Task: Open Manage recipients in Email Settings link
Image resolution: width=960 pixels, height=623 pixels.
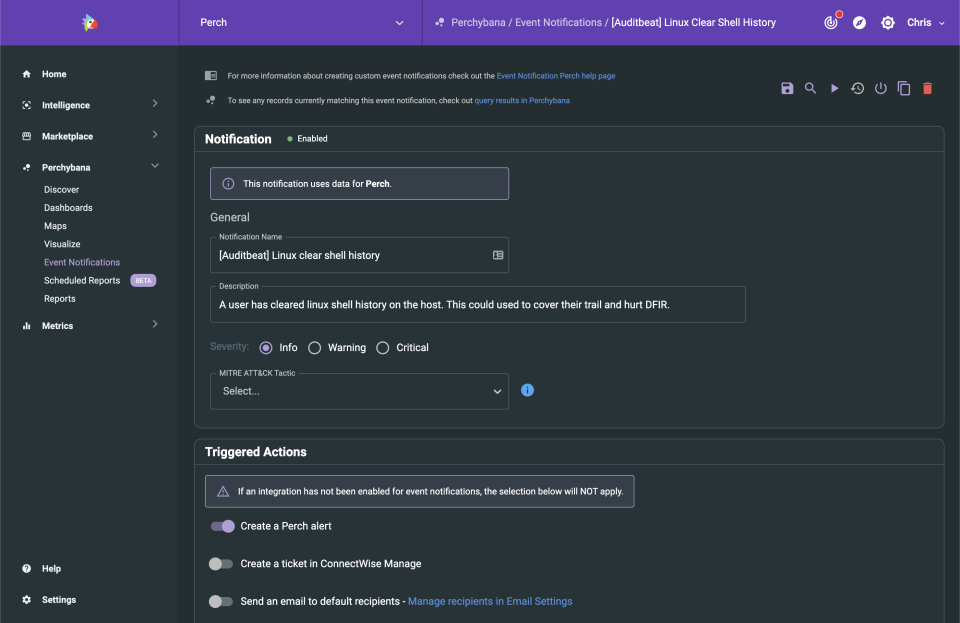Action: (x=490, y=602)
